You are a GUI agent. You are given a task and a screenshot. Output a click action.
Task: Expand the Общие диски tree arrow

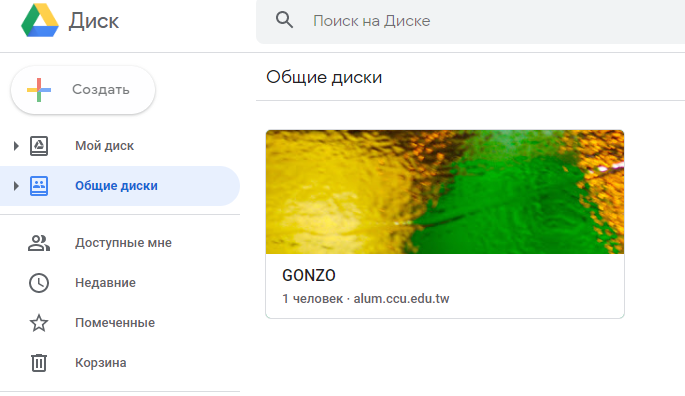coord(16,186)
